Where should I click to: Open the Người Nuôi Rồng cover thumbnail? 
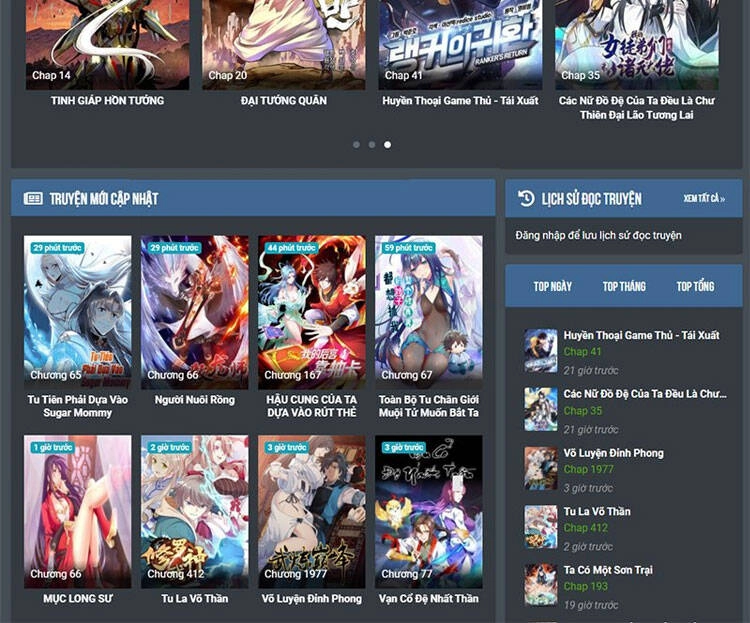(195, 312)
